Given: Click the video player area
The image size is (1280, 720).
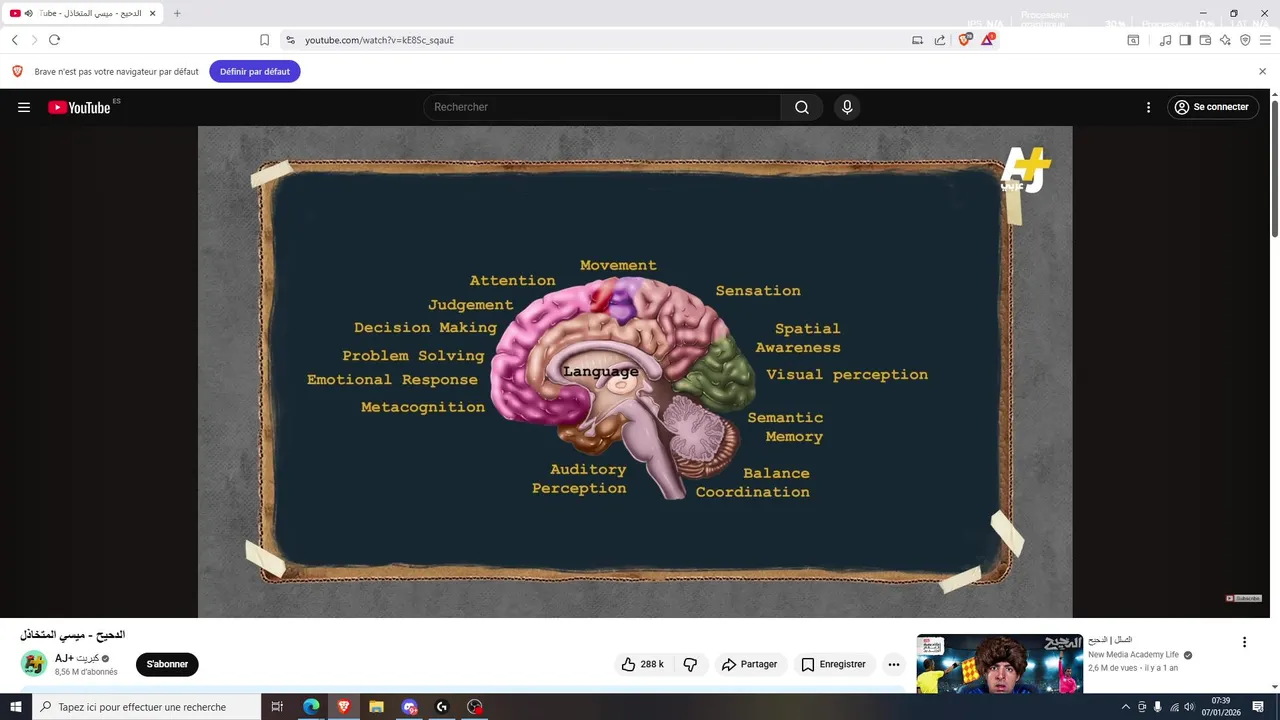Looking at the screenshot, I should [635, 371].
